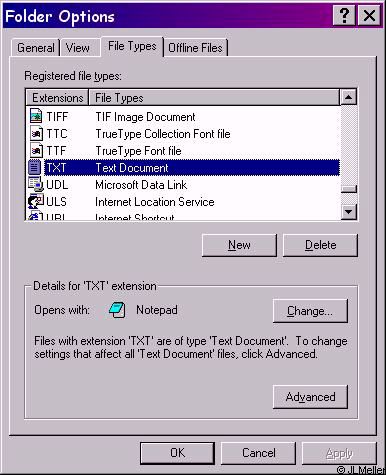Sort by the Extensions column header

(x=57, y=98)
